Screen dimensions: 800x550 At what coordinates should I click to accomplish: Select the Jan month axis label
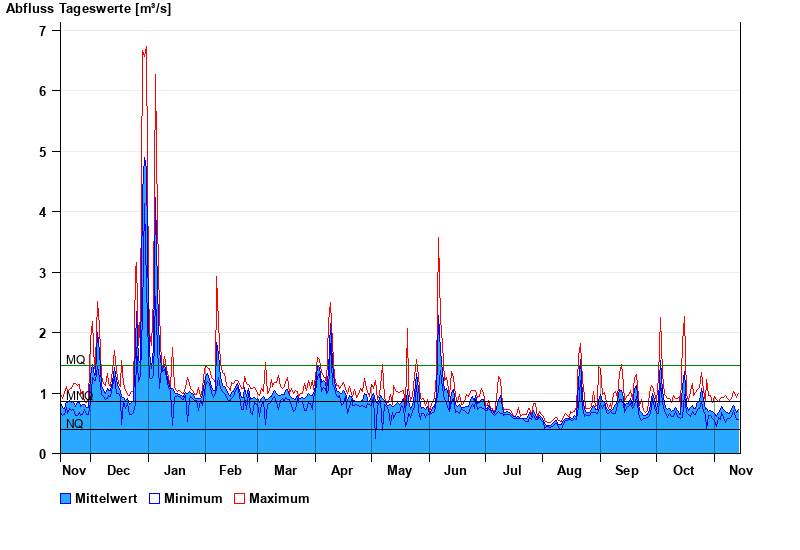coord(175,471)
